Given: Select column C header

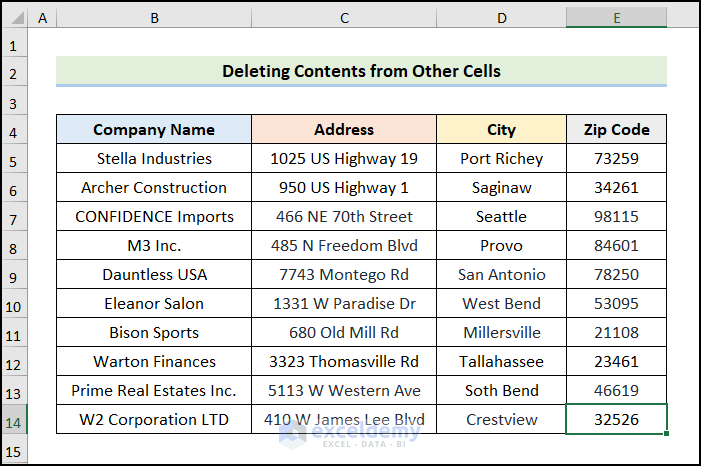Looking at the screenshot, I should point(344,18).
